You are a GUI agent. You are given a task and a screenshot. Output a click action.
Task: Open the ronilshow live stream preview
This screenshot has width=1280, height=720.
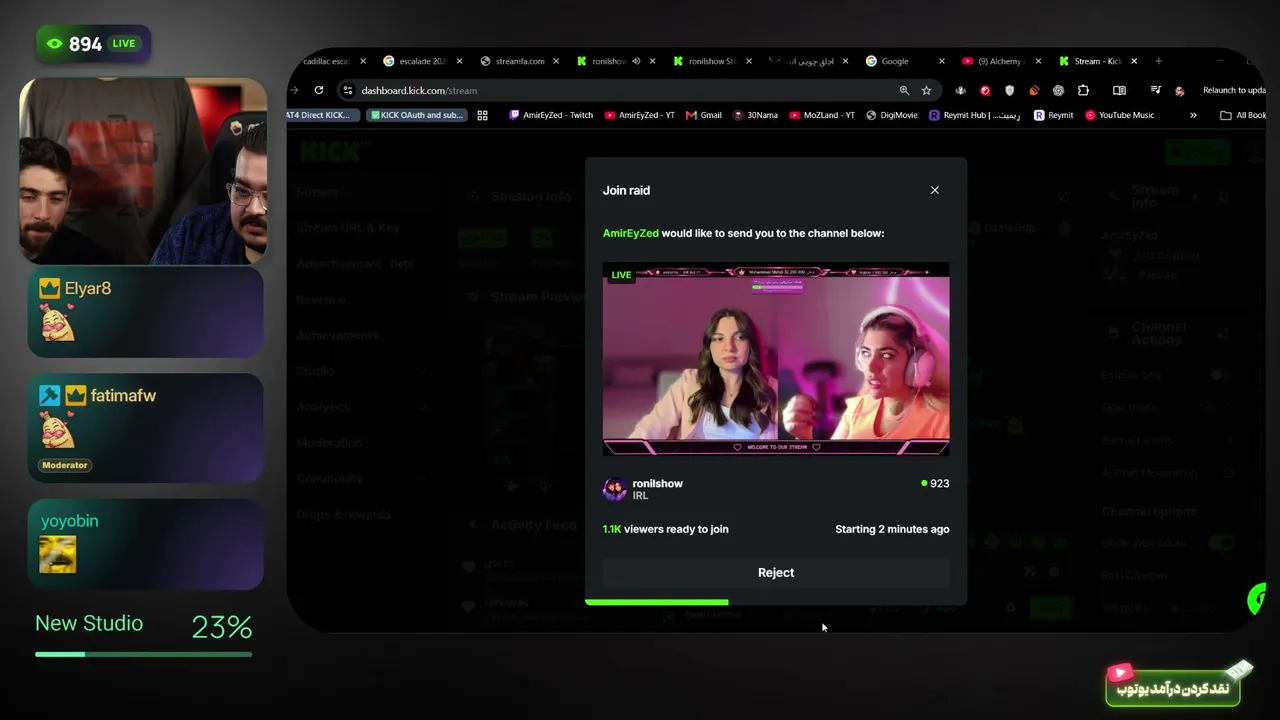(776, 359)
